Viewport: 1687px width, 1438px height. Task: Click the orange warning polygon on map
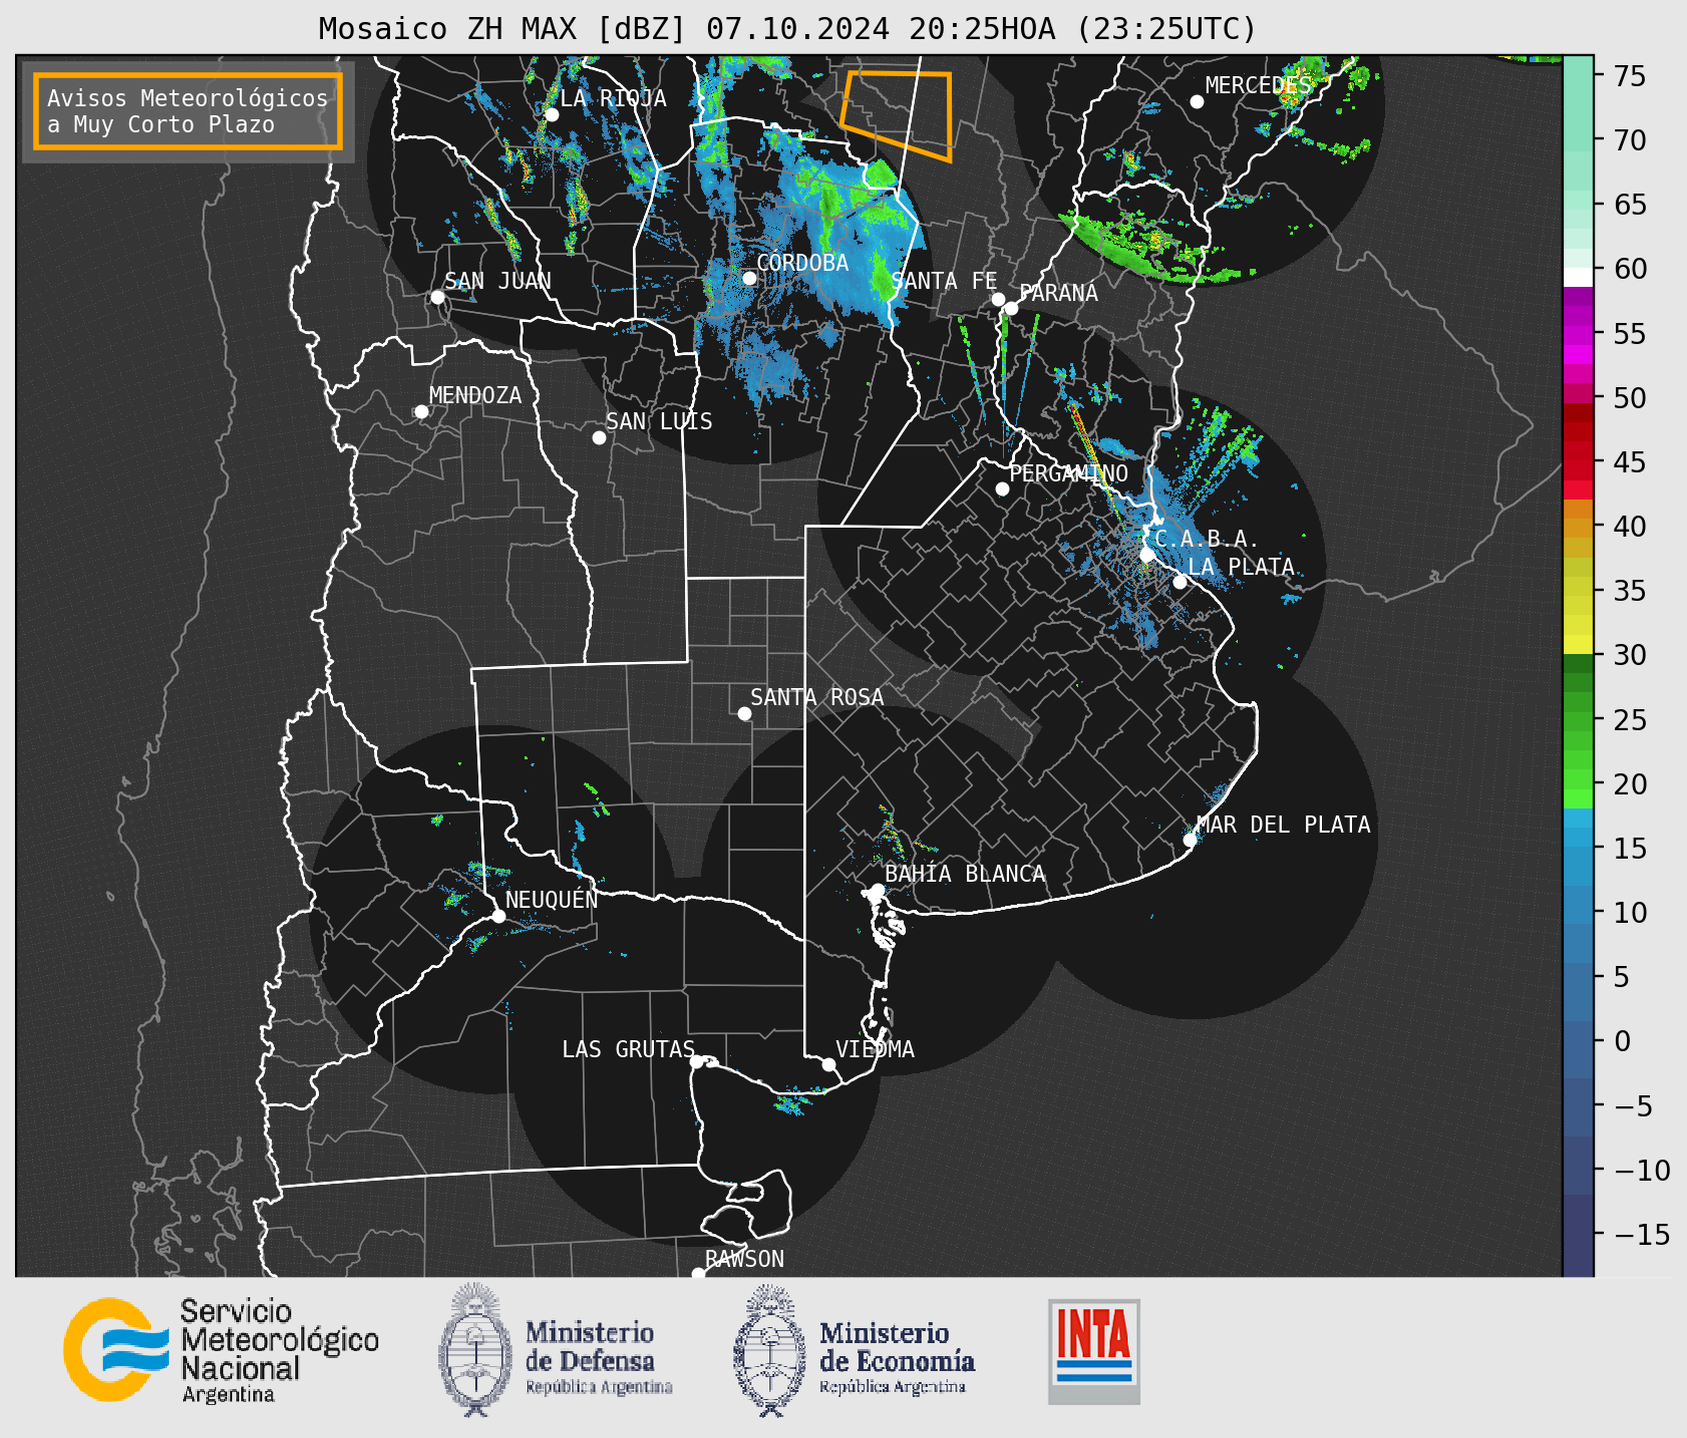(896, 115)
